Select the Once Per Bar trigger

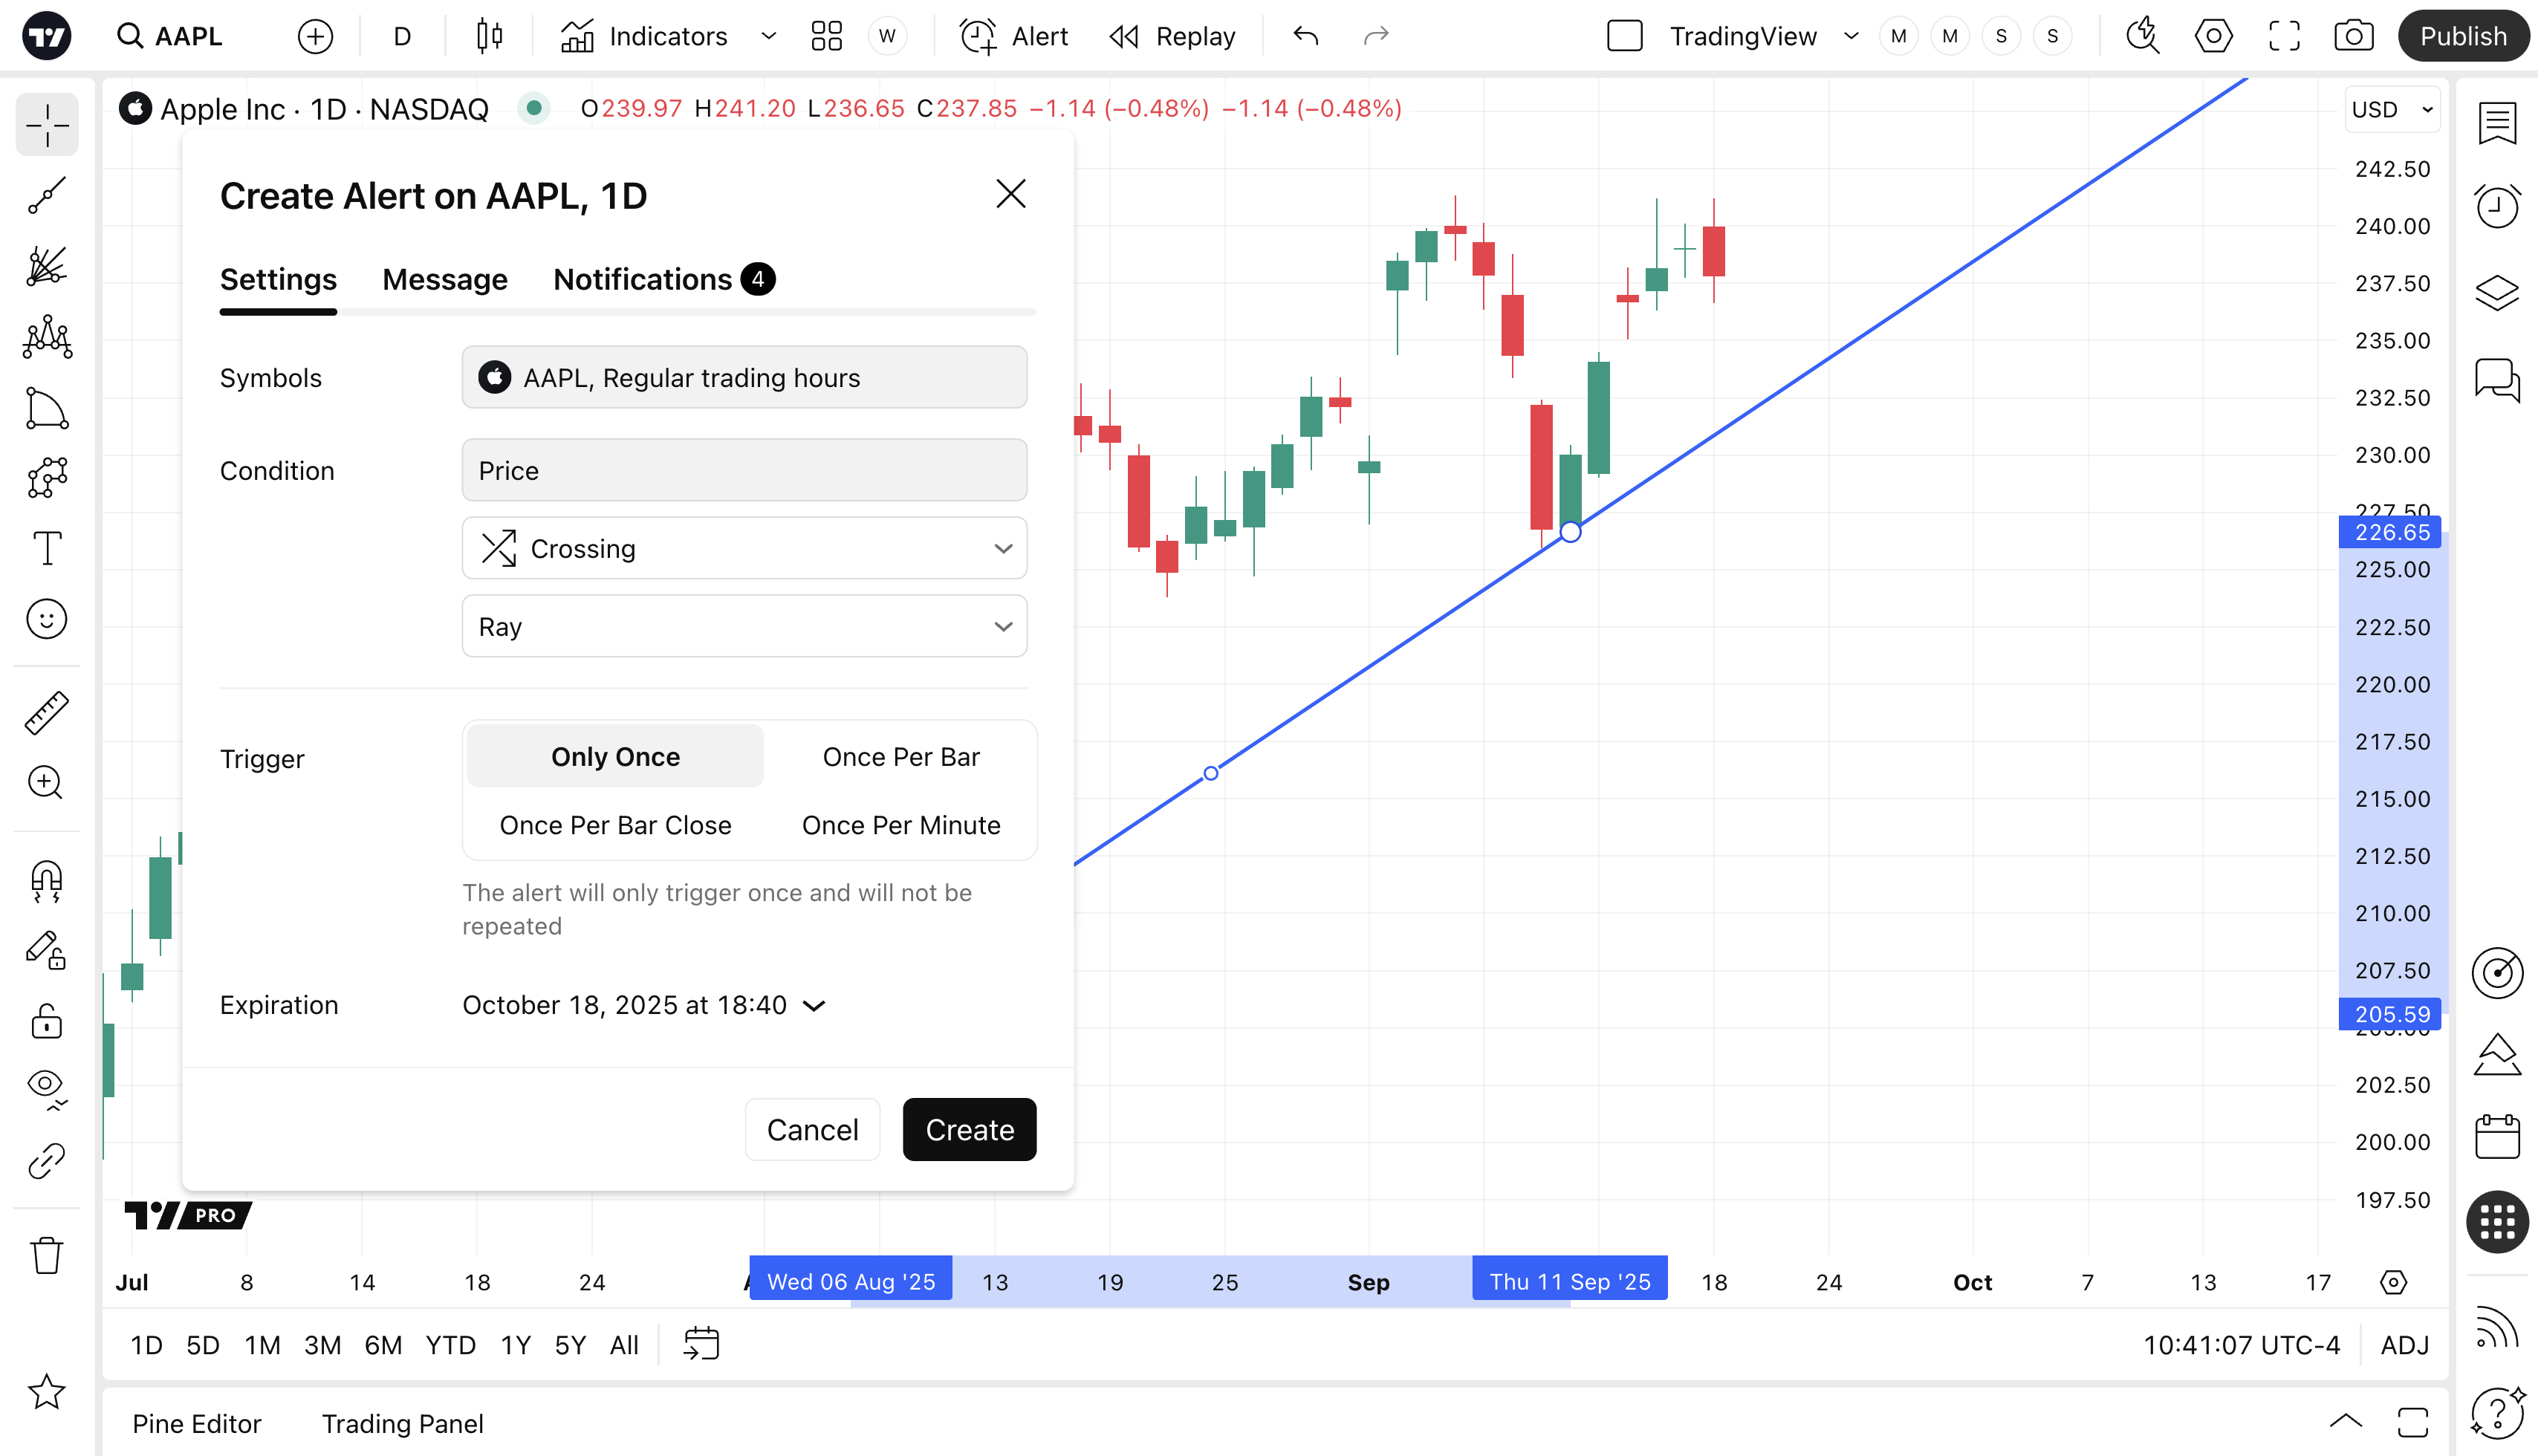coord(900,757)
